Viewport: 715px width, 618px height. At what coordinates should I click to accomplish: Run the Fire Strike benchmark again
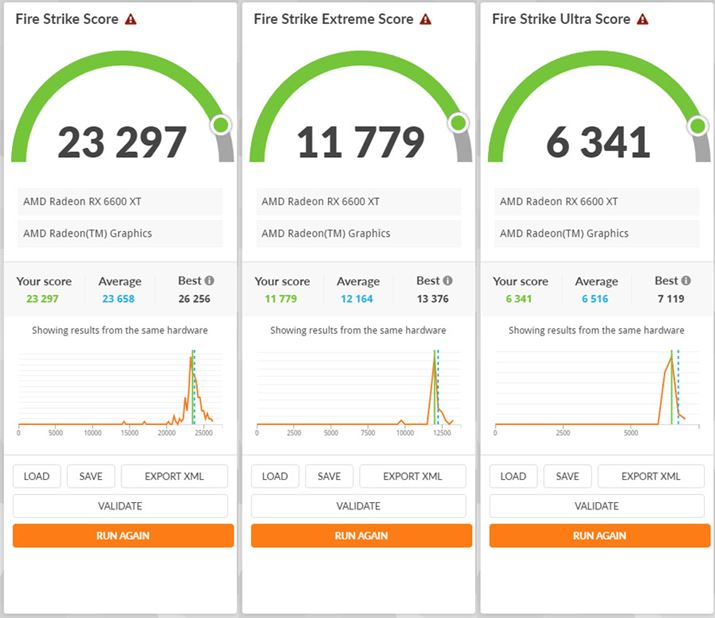123,535
